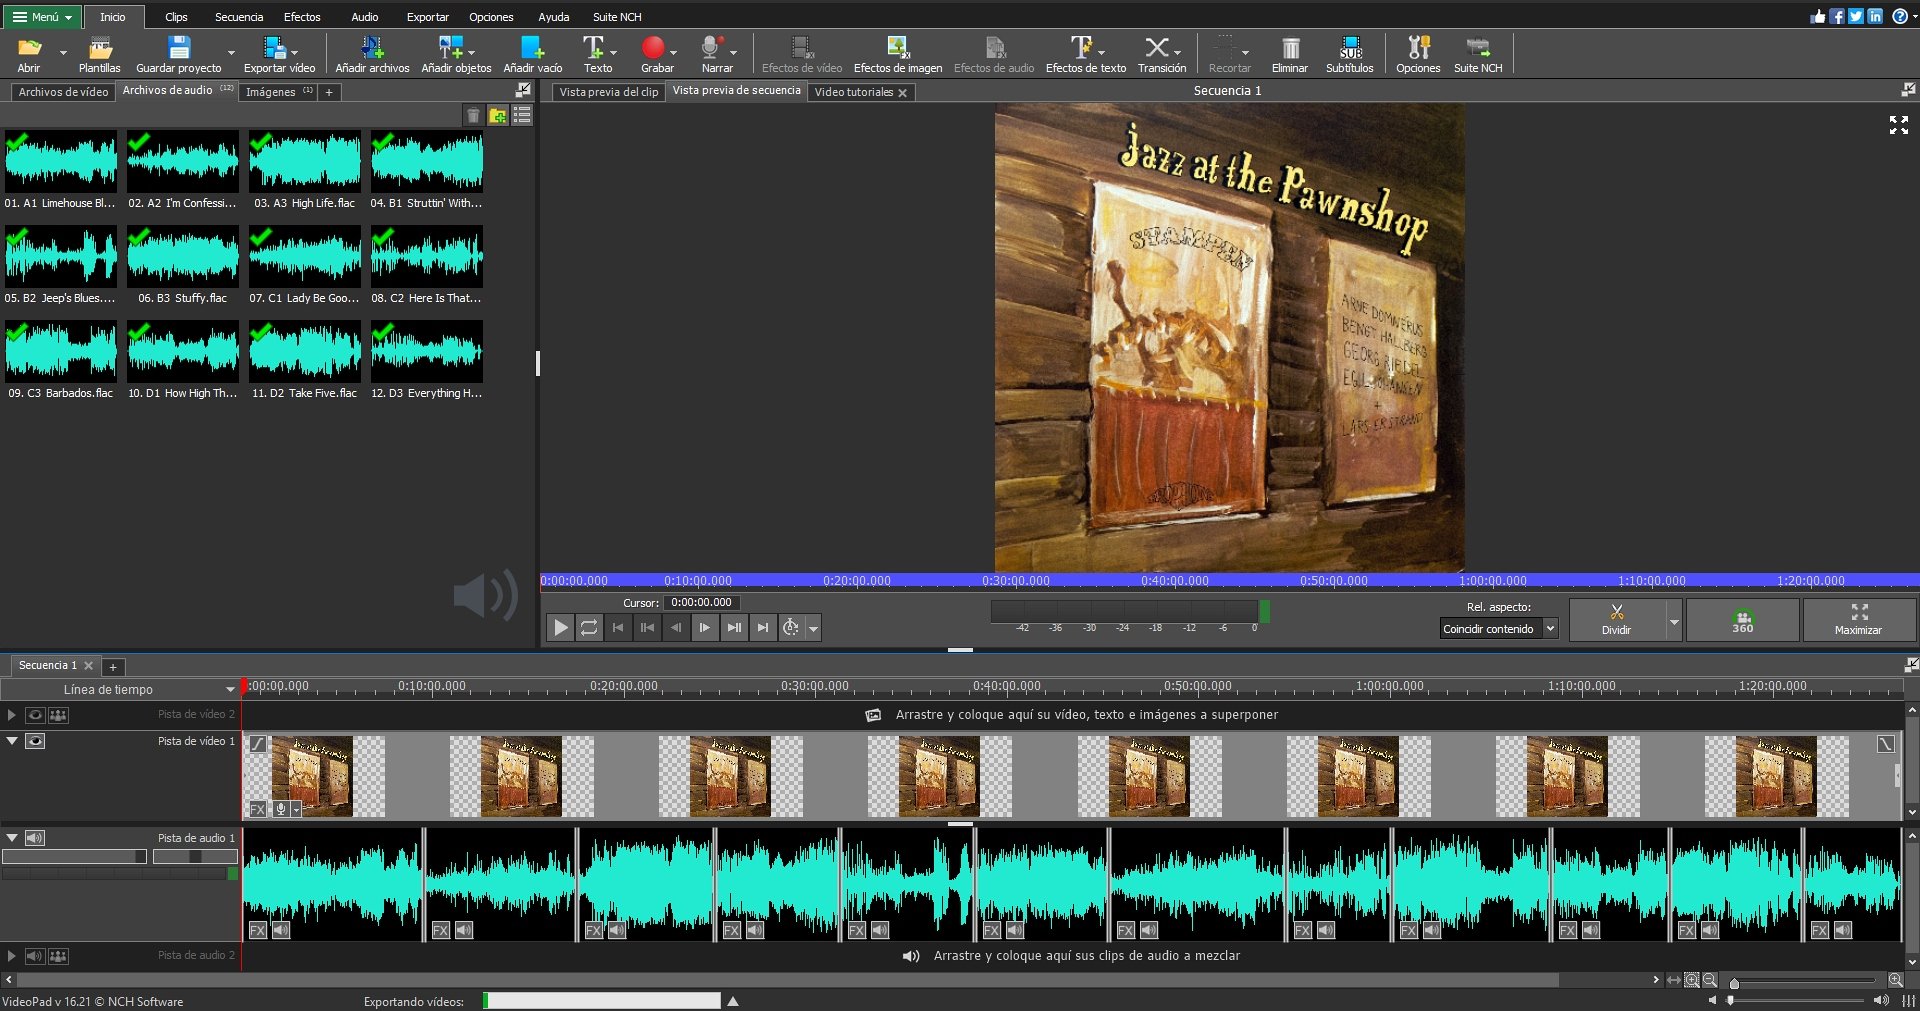Switch to the Clips ribbon tab
1920x1011 pixels.
click(176, 17)
